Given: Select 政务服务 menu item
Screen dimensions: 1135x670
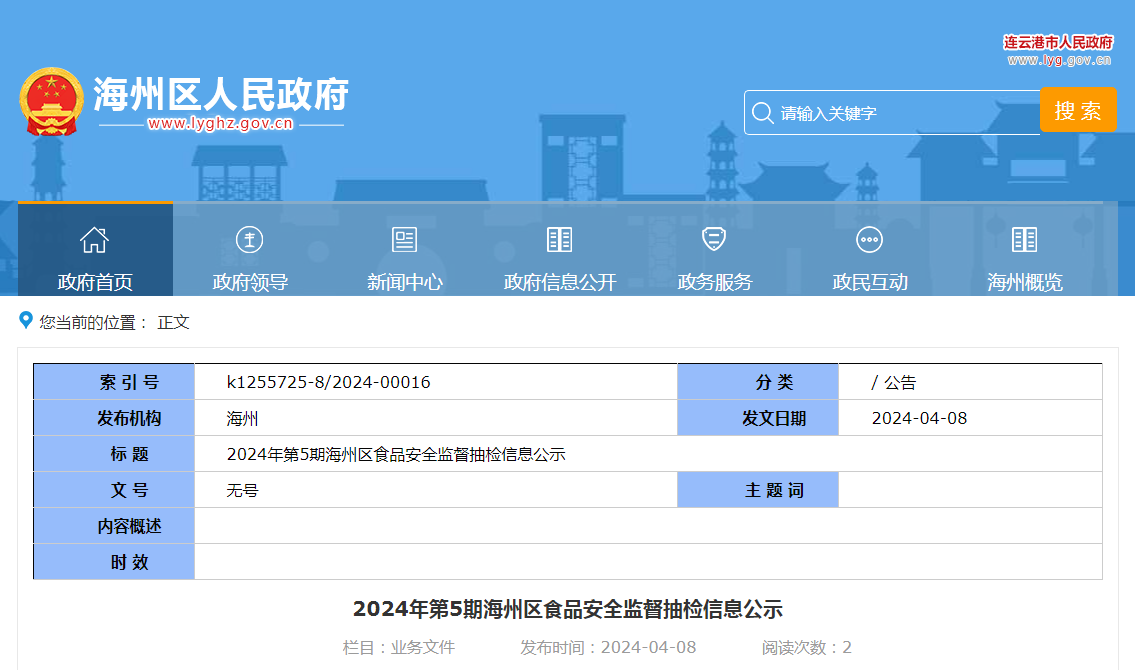Looking at the screenshot, I should point(714,281).
